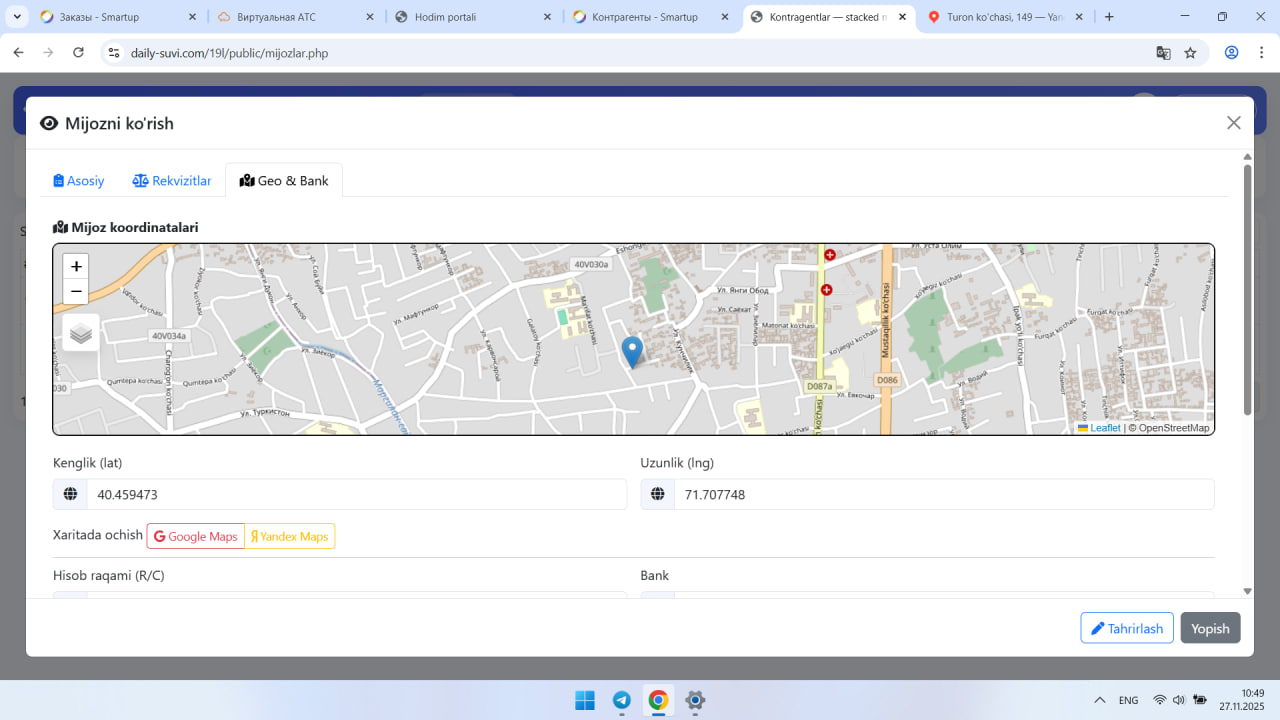This screenshot has height=720, width=1280.
Task: Bookmark this page with the star icon
Action: click(1190, 53)
